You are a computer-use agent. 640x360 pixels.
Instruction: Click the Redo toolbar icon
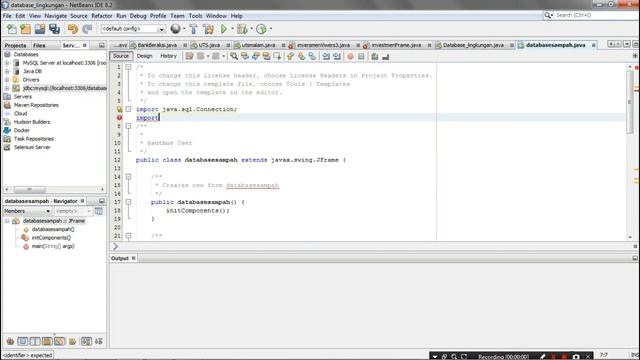pos(87,29)
